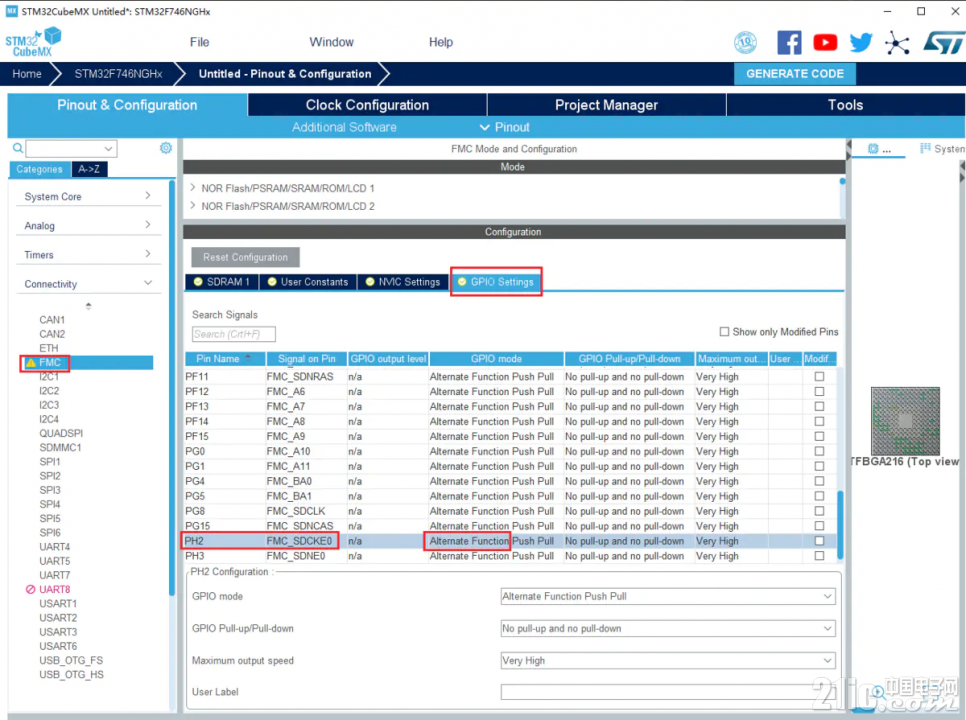Image resolution: width=966 pixels, height=720 pixels.
Task: Click the GENERATE CODE button
Action: tap(795, 74)
